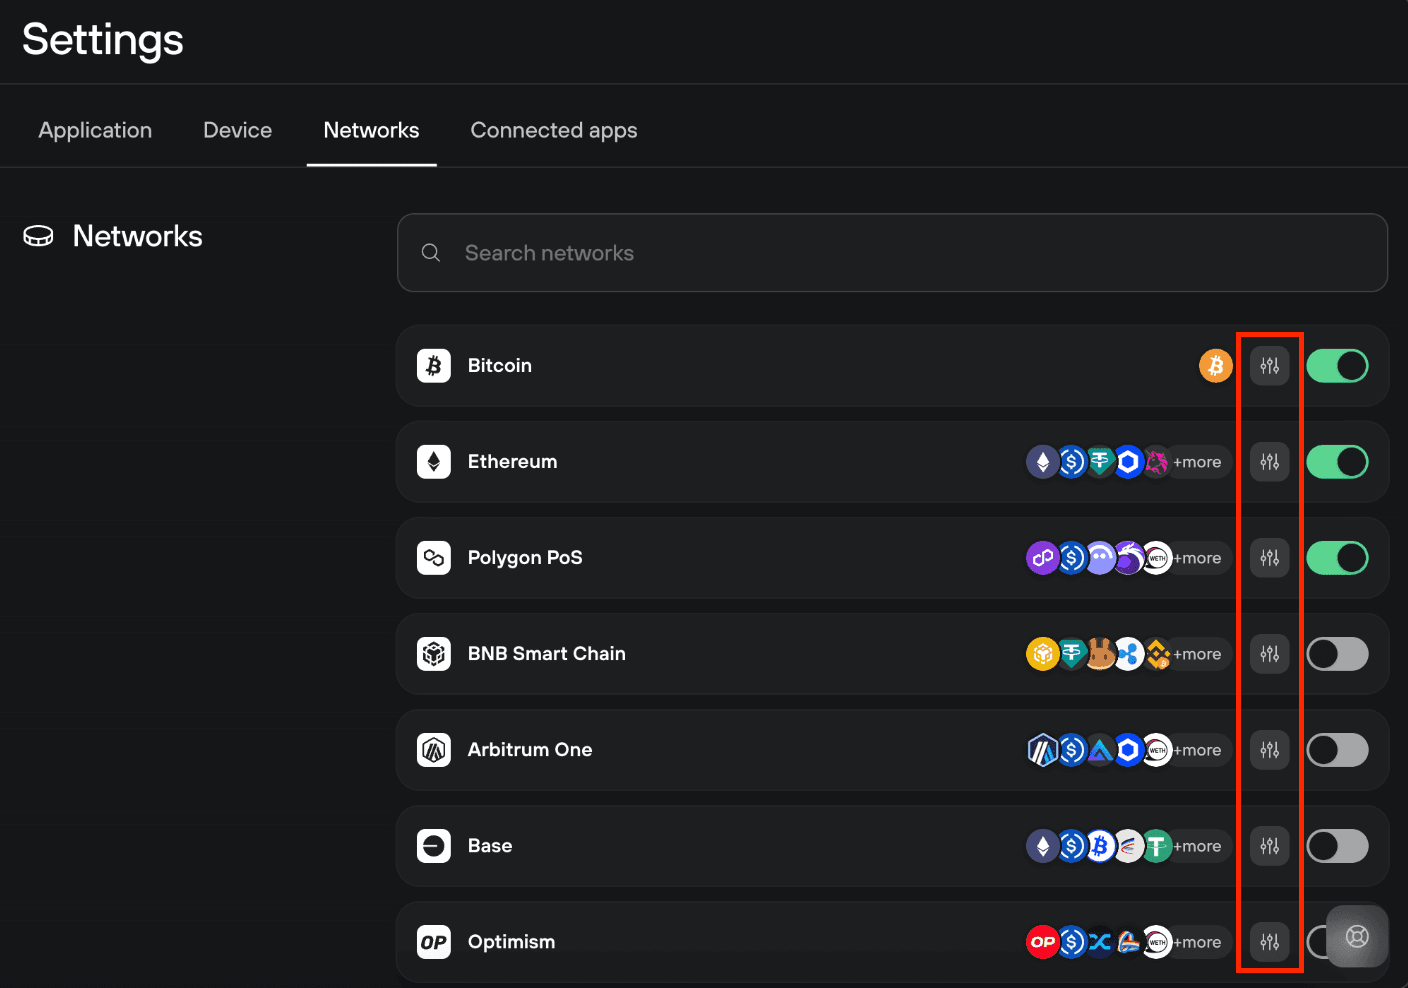Disable the Bitcoin network toggle
This screenshot has width=1408, height=988.
click(1338, 366)
